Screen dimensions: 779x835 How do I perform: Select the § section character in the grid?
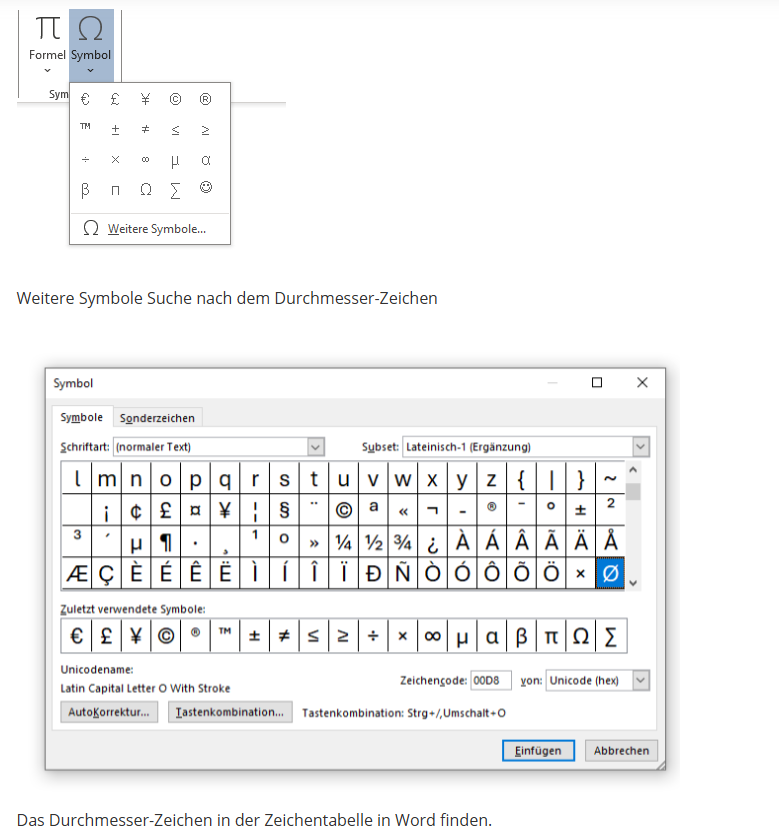pos(284,510)
